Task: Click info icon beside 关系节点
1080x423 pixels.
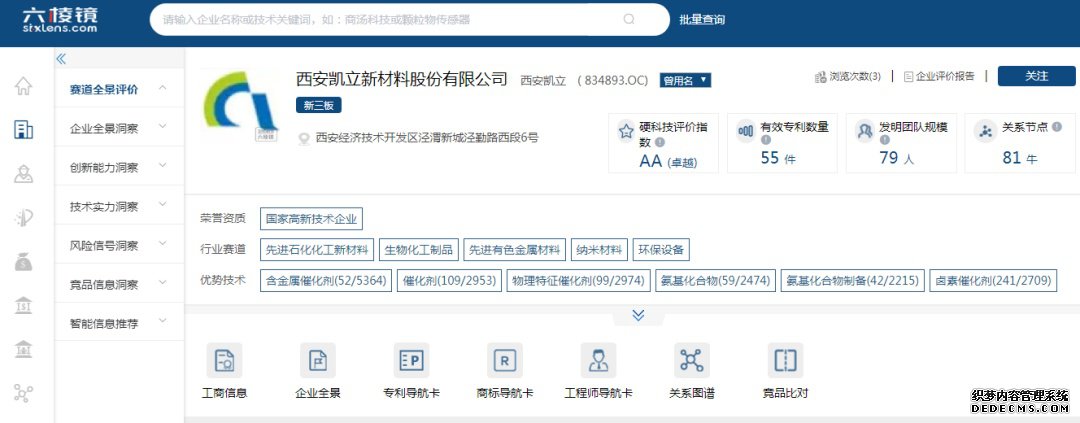Action: tap(1057, 127)
